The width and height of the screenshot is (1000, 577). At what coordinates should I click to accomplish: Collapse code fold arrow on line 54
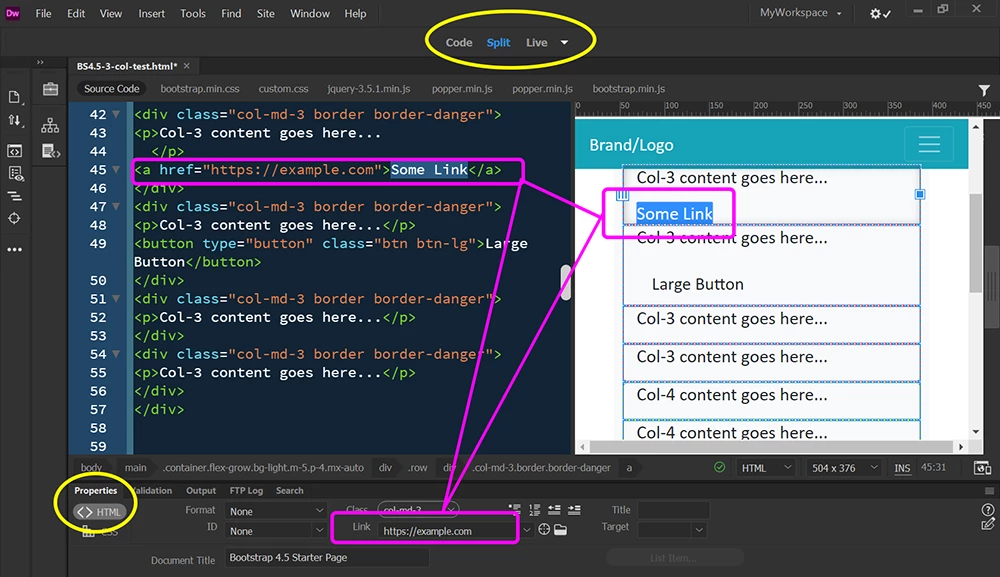116,354
